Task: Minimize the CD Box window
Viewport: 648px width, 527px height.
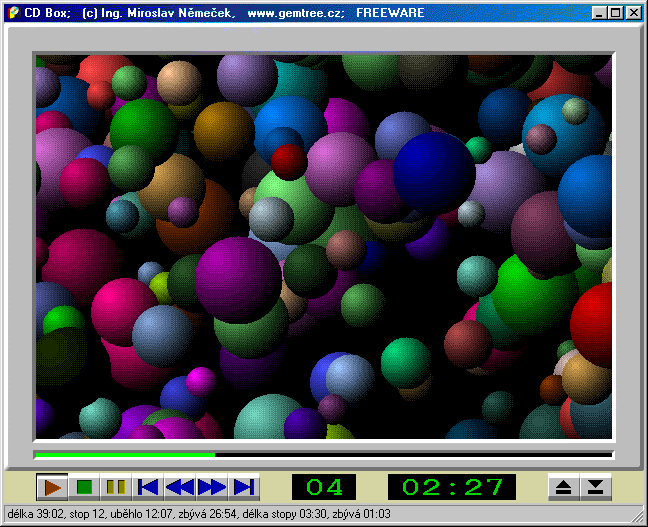Action: pyautogui.click(x=598, y=13)
